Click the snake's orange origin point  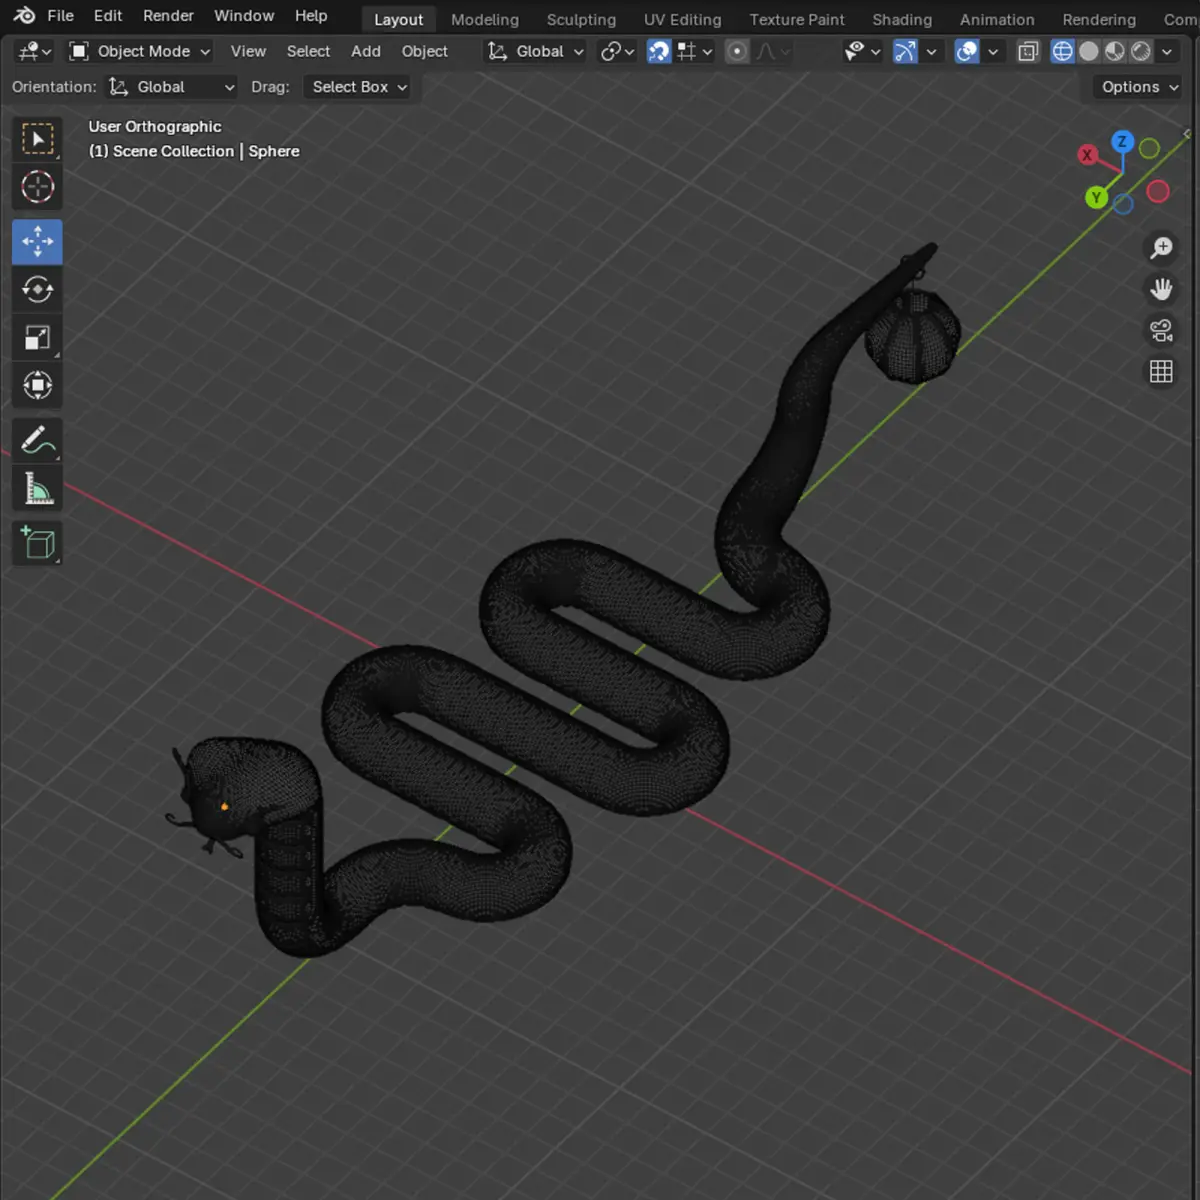[224, 807]
